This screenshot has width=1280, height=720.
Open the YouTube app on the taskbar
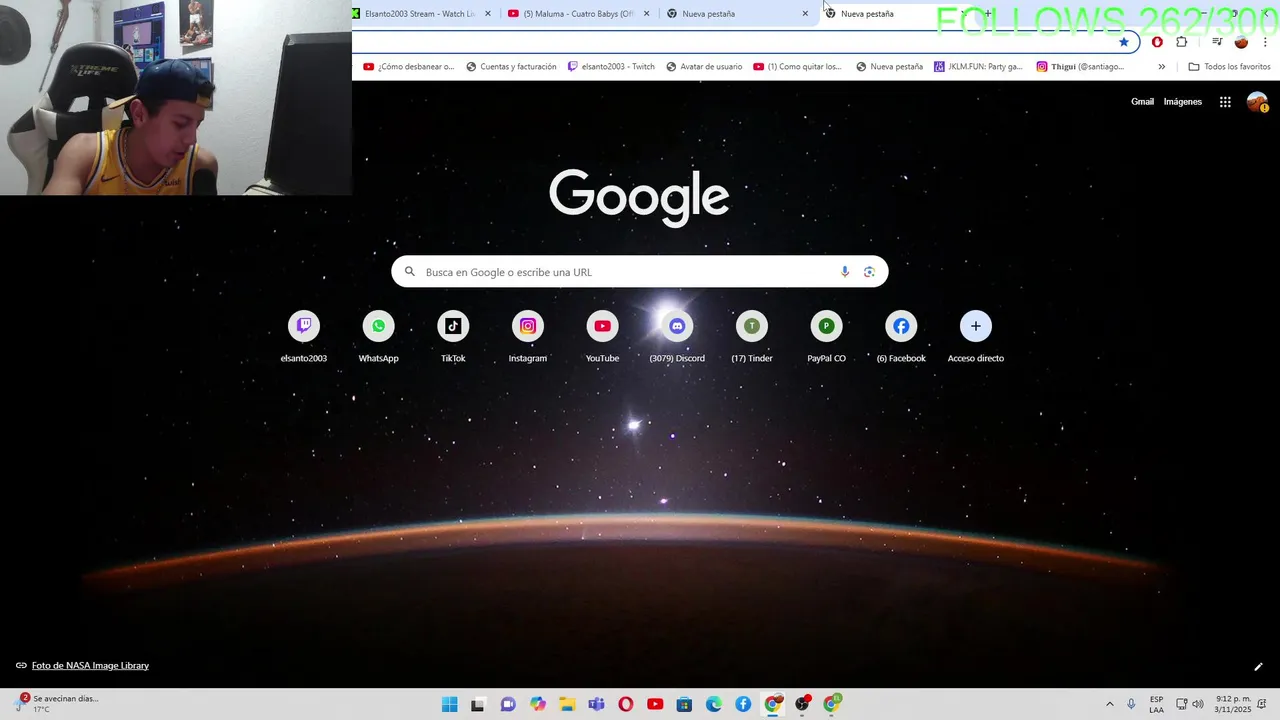tap(655, 704)
